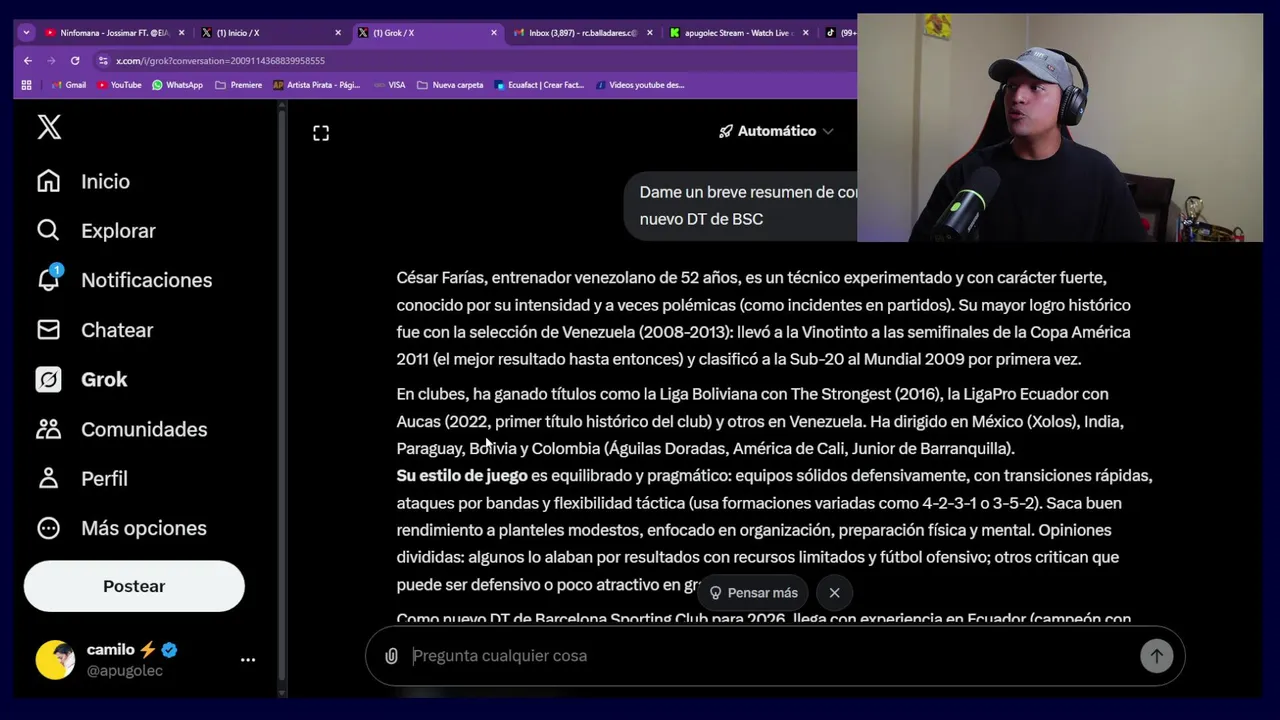Focus the Pregunta cualquier cosa input

pyautogui.click(x=770, y=656)
